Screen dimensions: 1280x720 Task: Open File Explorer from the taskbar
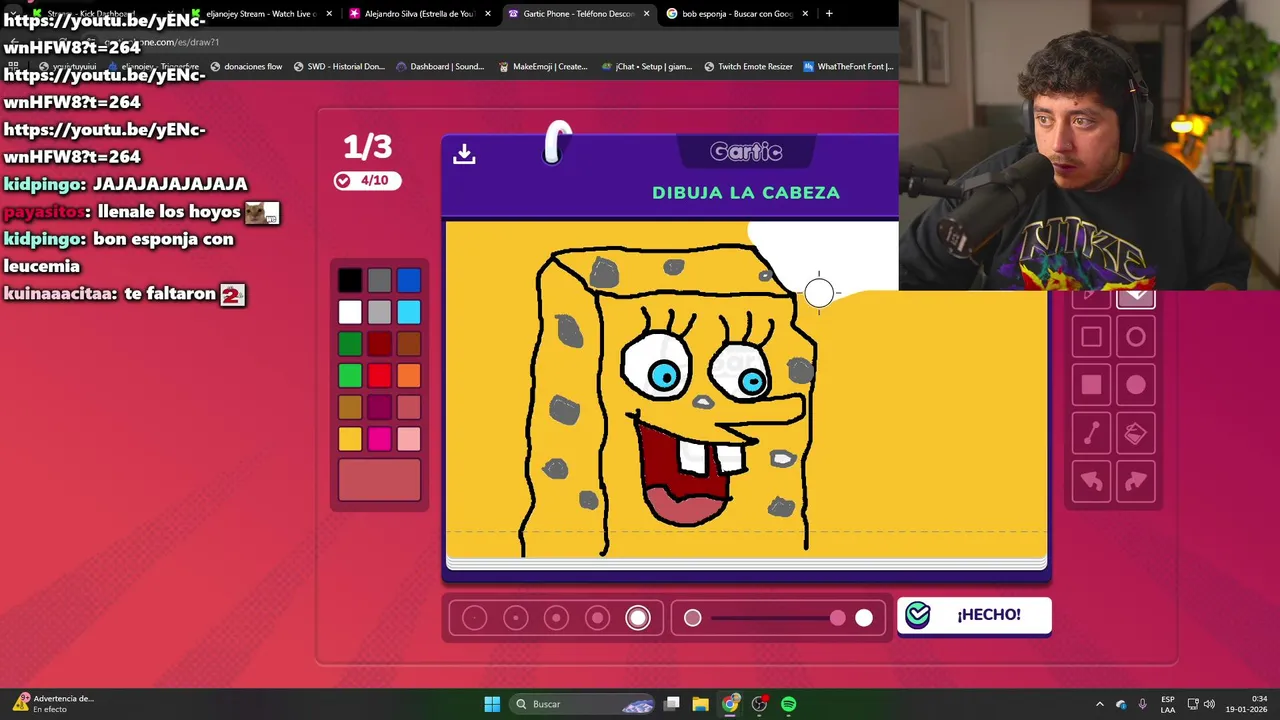pos(701,704)
